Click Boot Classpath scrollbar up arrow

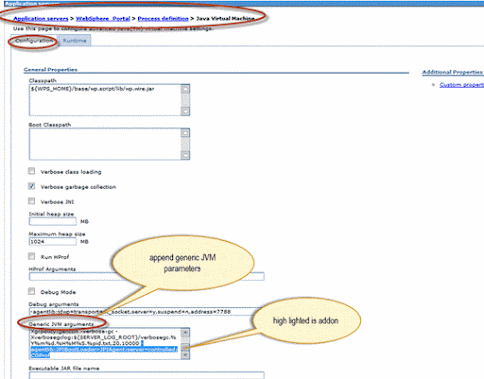click(185, 133)
